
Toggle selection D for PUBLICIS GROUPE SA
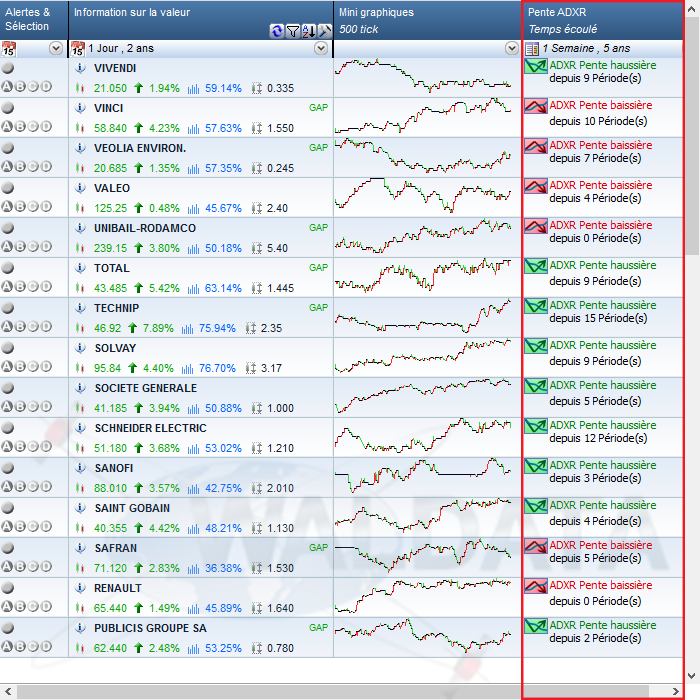coord(46,646)
